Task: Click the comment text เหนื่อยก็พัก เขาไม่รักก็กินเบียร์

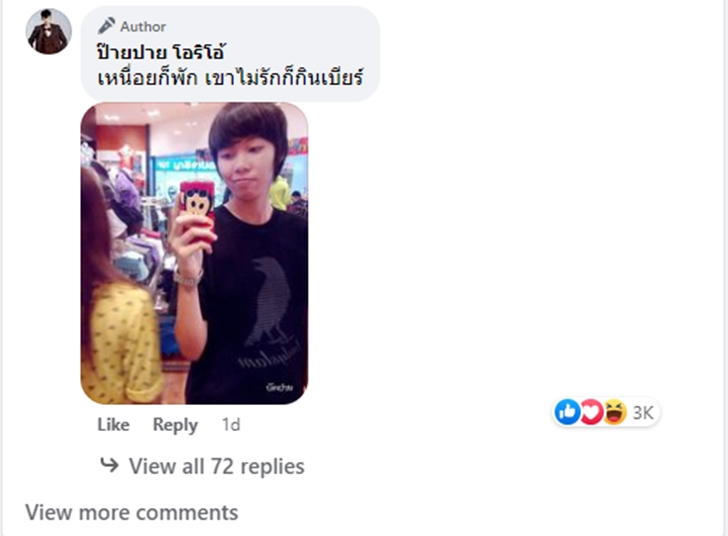Action: click(x=230, y=77)
